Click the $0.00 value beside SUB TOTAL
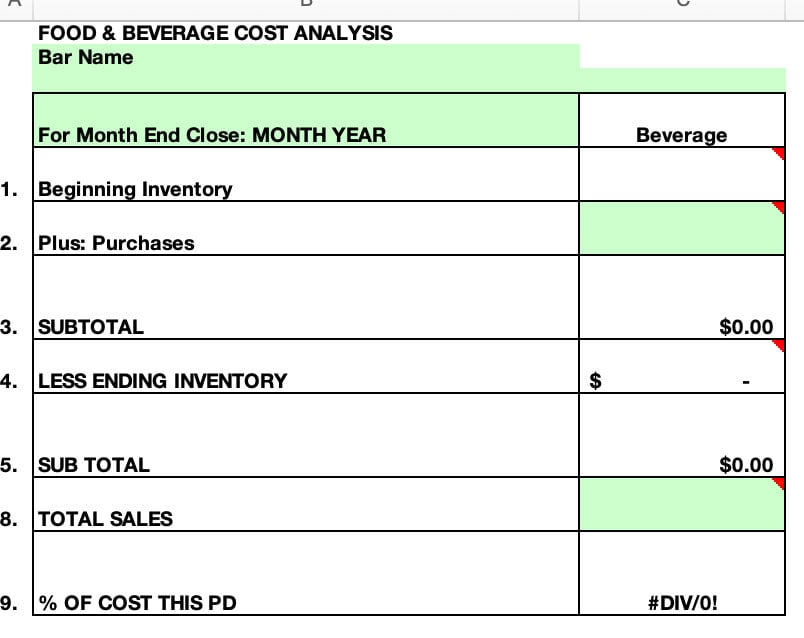The height and width of the screenshot is (638, 804). [746, 465]
